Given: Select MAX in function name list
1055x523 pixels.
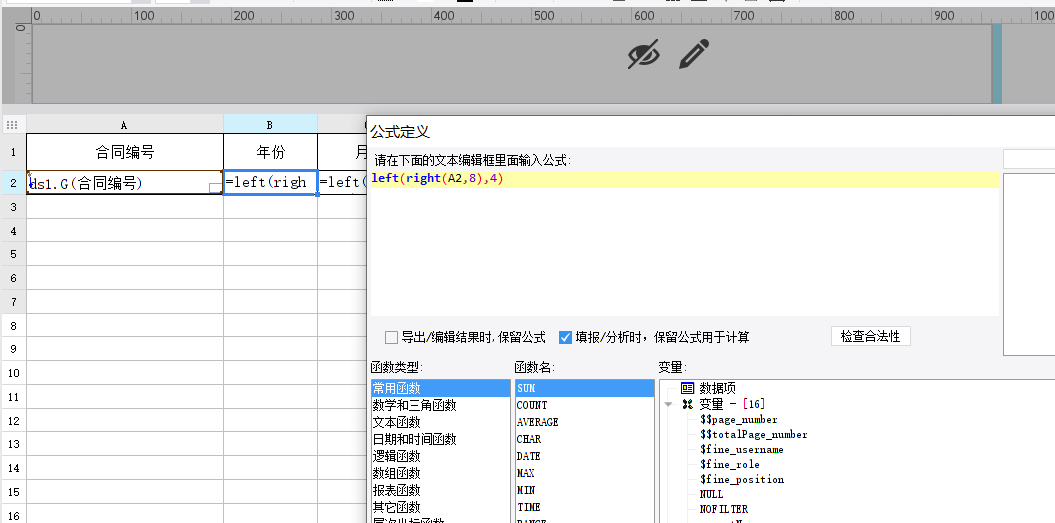Looking at the screenshot, I should [585, 473].
